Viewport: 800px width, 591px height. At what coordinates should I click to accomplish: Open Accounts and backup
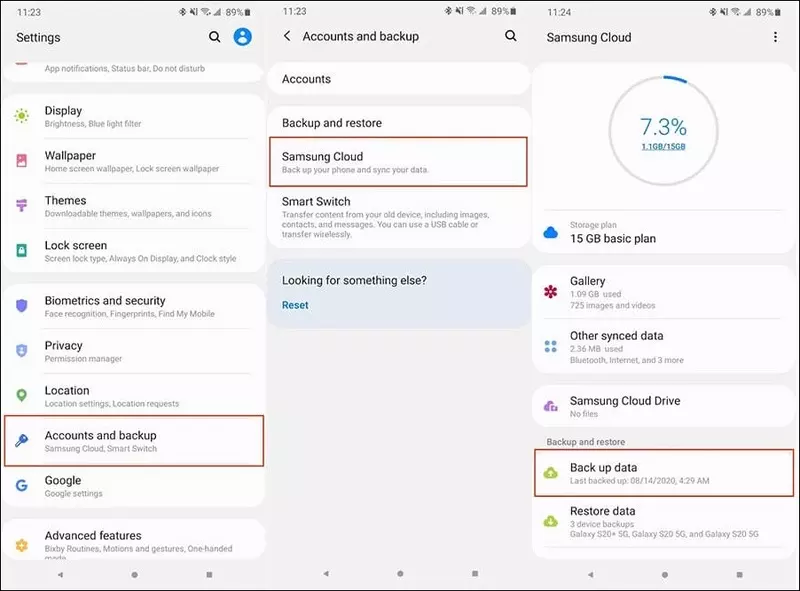[134, 441]
